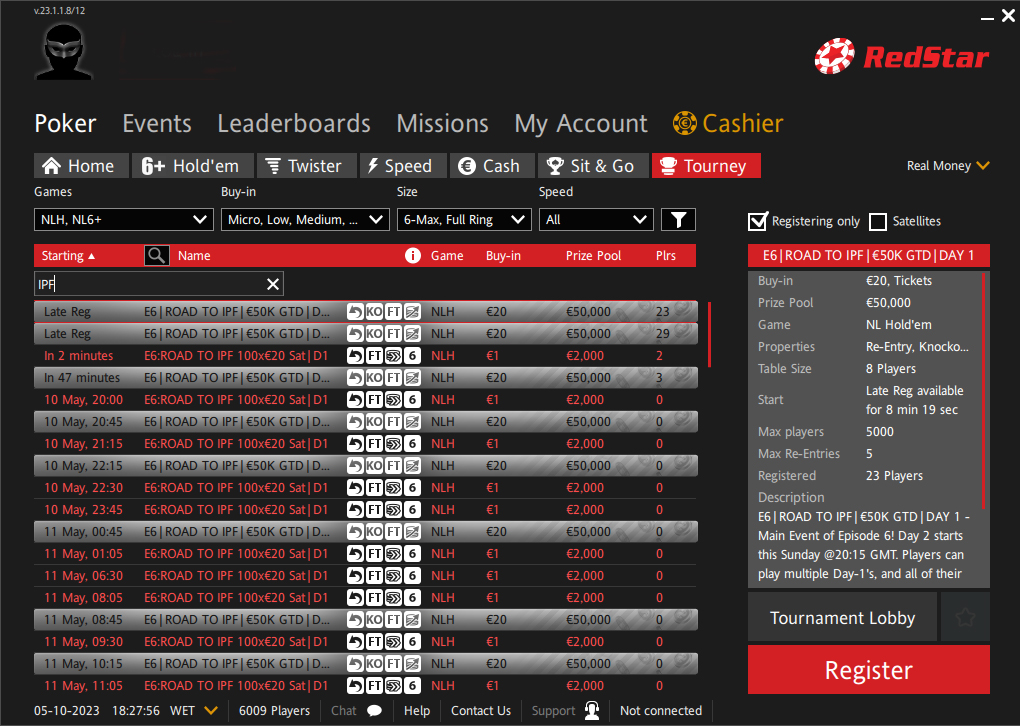Click the tournament list scrollbar thumb
1020x726 pixels.
709,334
